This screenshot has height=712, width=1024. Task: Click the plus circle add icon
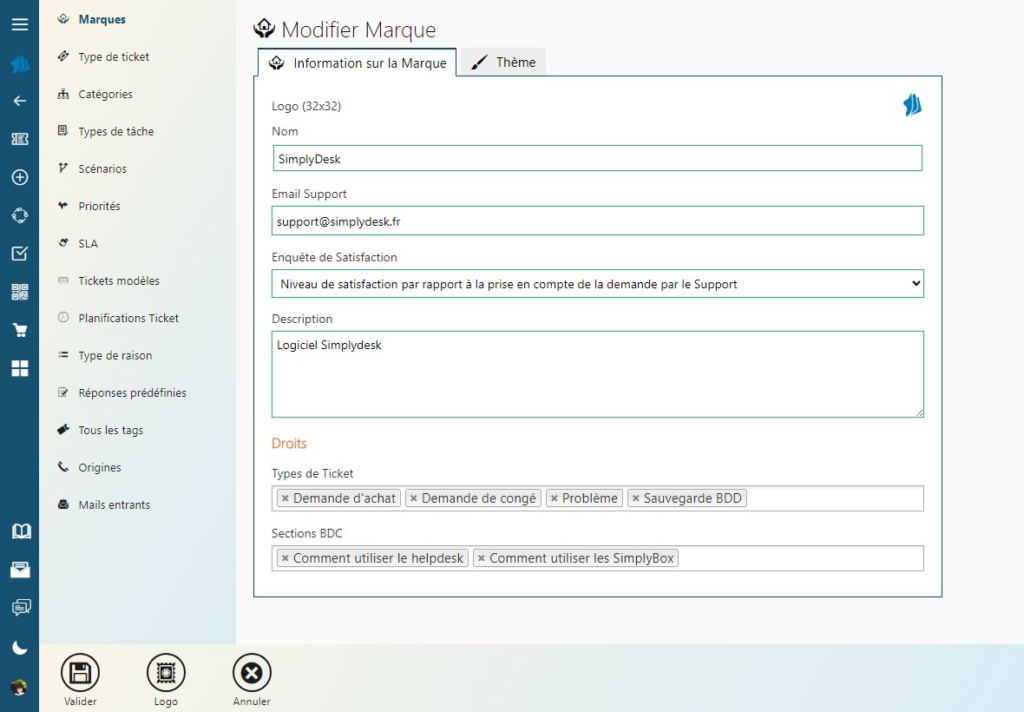point(19,177)
